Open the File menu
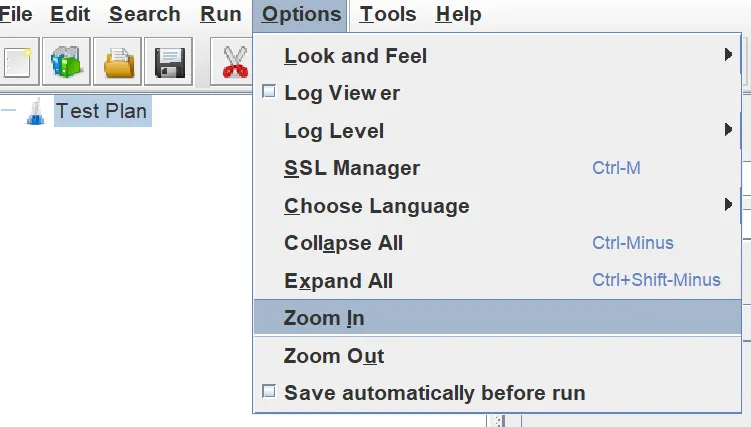The image size is (751, 427). [x=17, y=15]
